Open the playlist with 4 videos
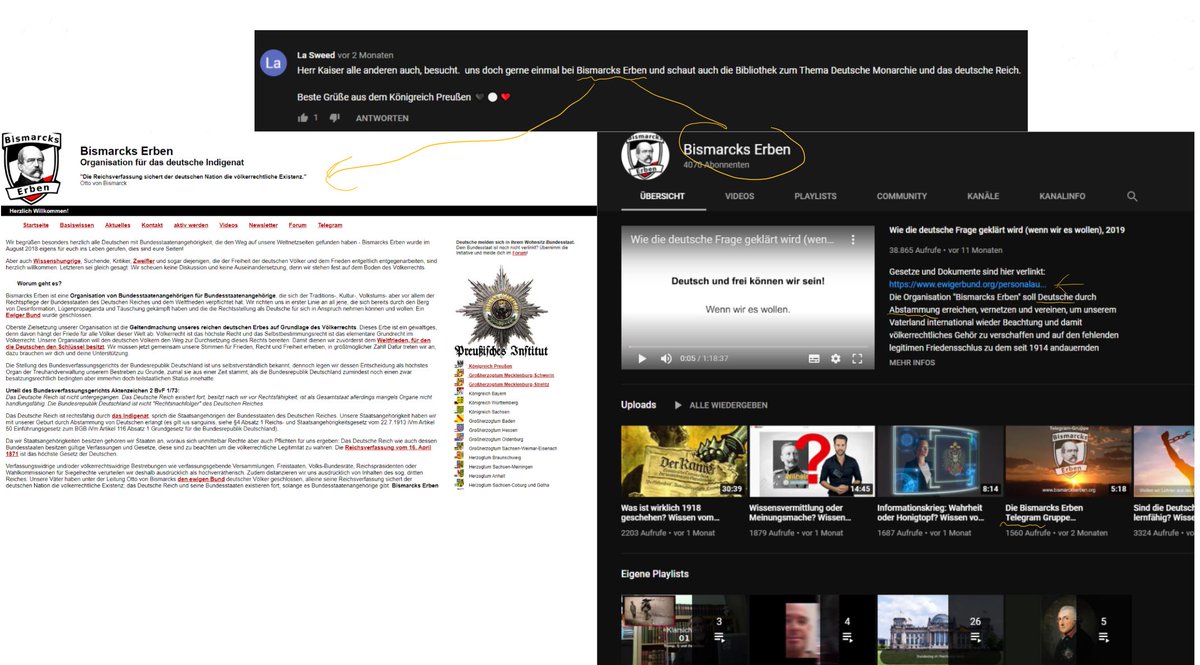Viewport: 1200px width, 665px height. [x=812, y=630]
